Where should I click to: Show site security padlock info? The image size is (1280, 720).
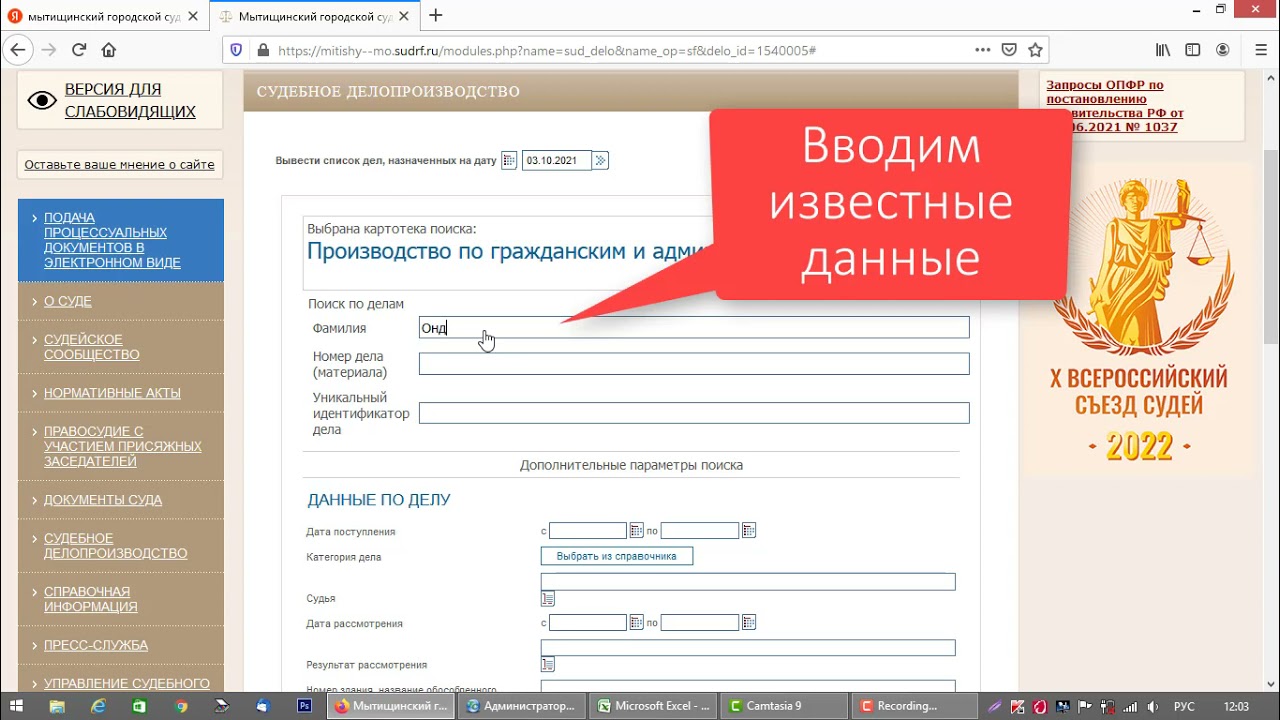click(263, 50)
